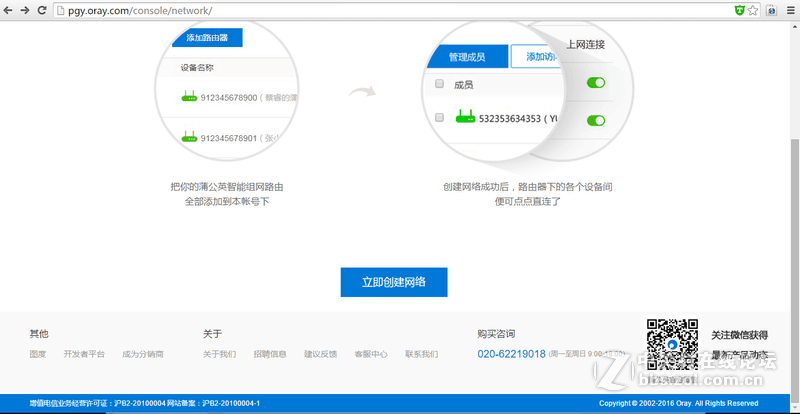Image resolution: width=800 pixels, height=414 pixels.
Task: Open the 图度 footer link
Action: tap(38, 354)
